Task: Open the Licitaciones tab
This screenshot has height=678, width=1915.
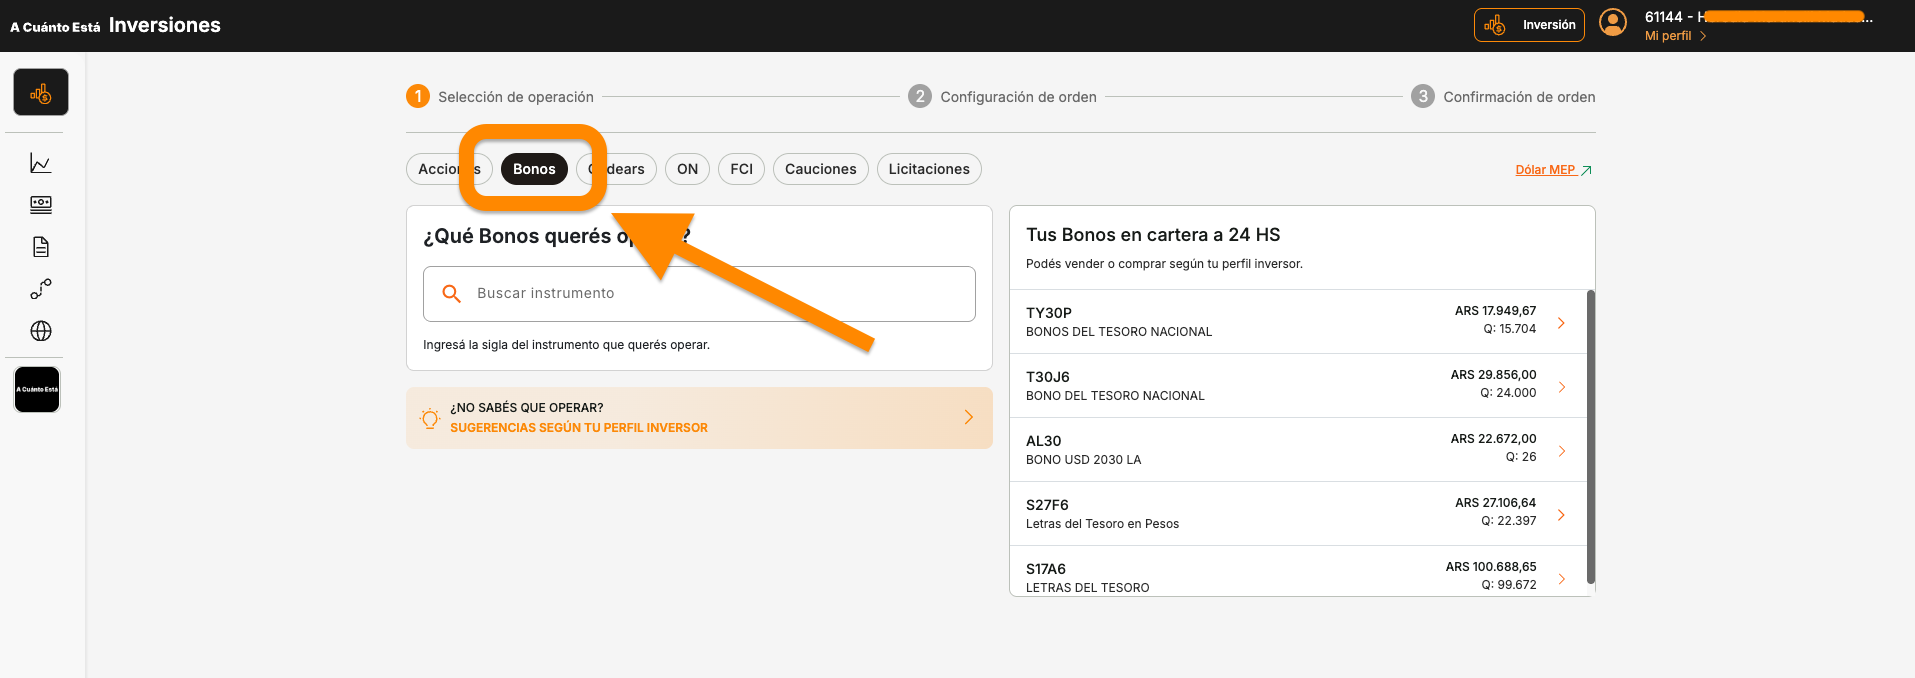Action: click(x=929, y=169)
